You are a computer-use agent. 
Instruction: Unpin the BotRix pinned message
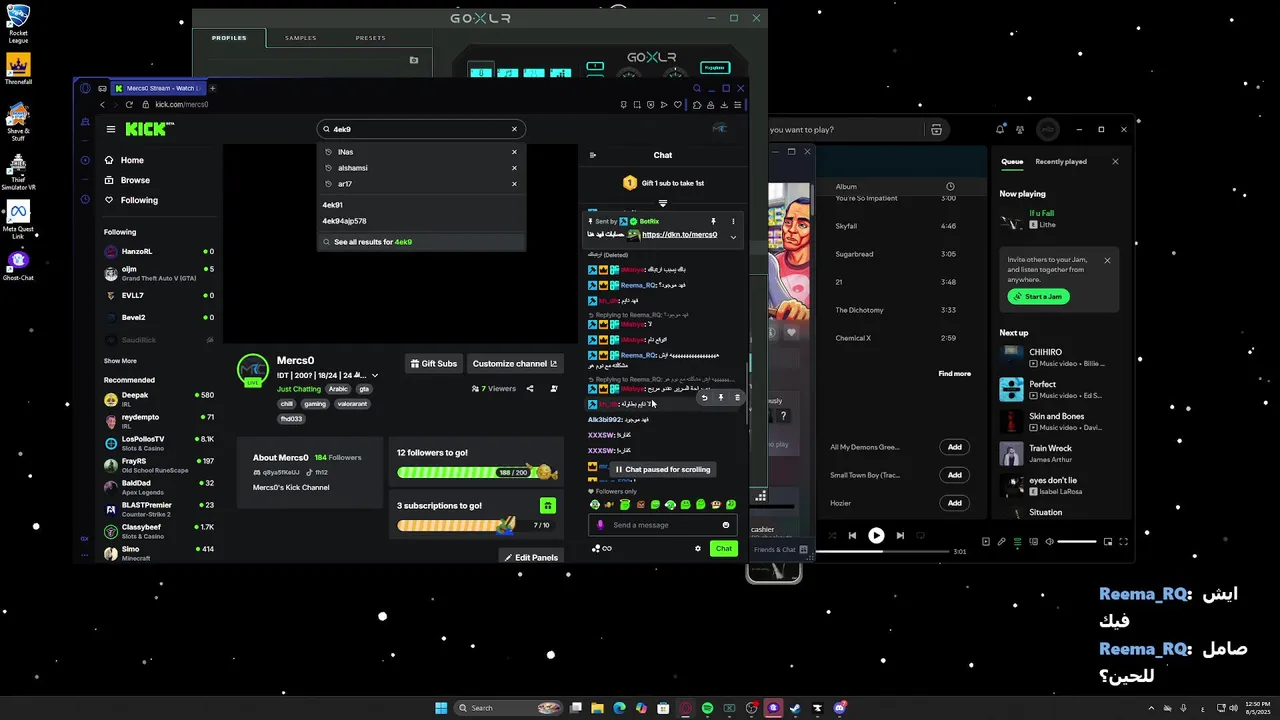(x=713, y=221)
